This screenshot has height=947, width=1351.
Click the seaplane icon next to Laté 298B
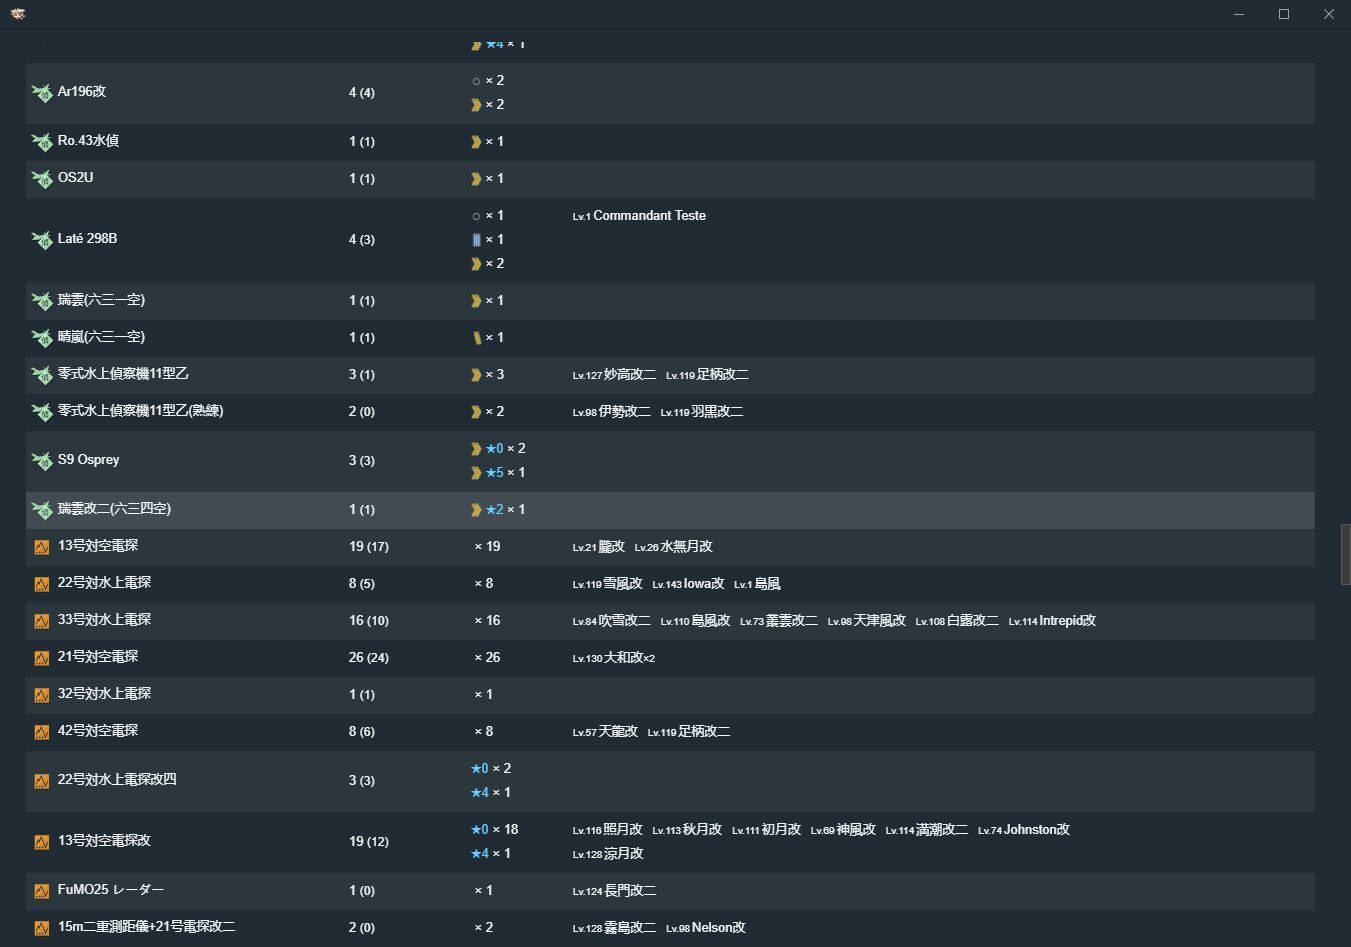tap(42, 240)
